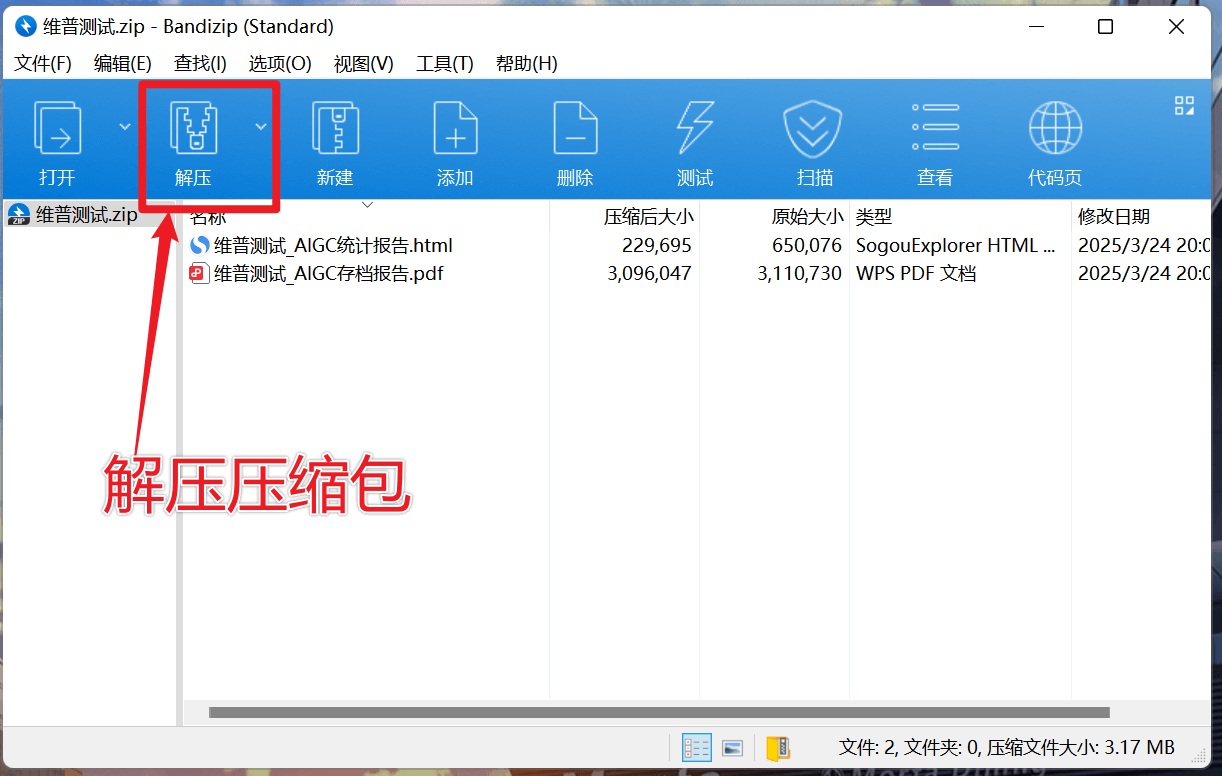Open the 文件(F) menu
Screen dimensions: 1222x776
tap(43, 63)
